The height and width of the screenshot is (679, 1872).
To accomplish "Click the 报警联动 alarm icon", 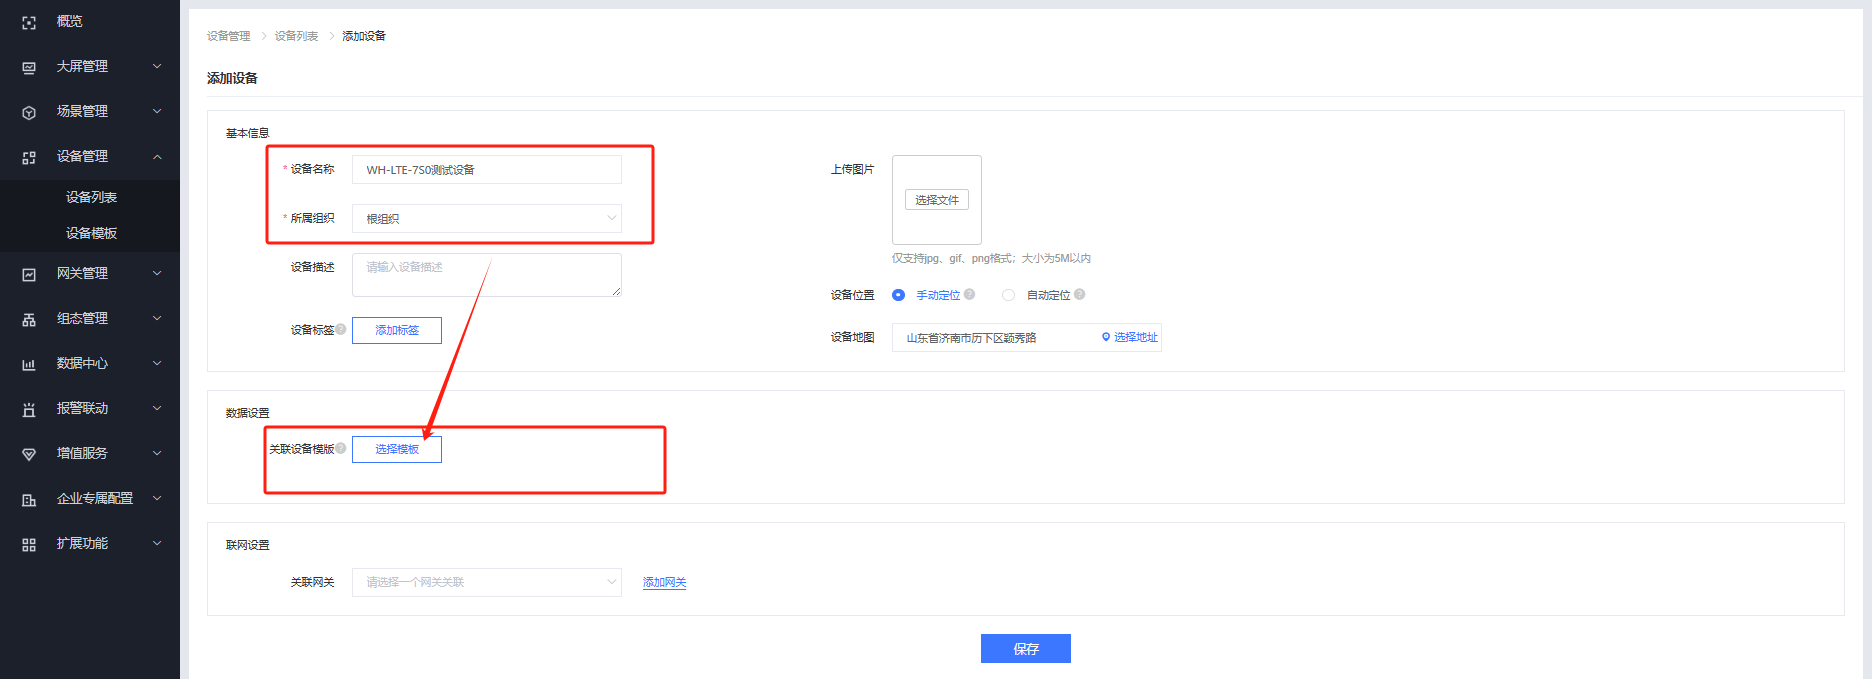I will [29, 409].
